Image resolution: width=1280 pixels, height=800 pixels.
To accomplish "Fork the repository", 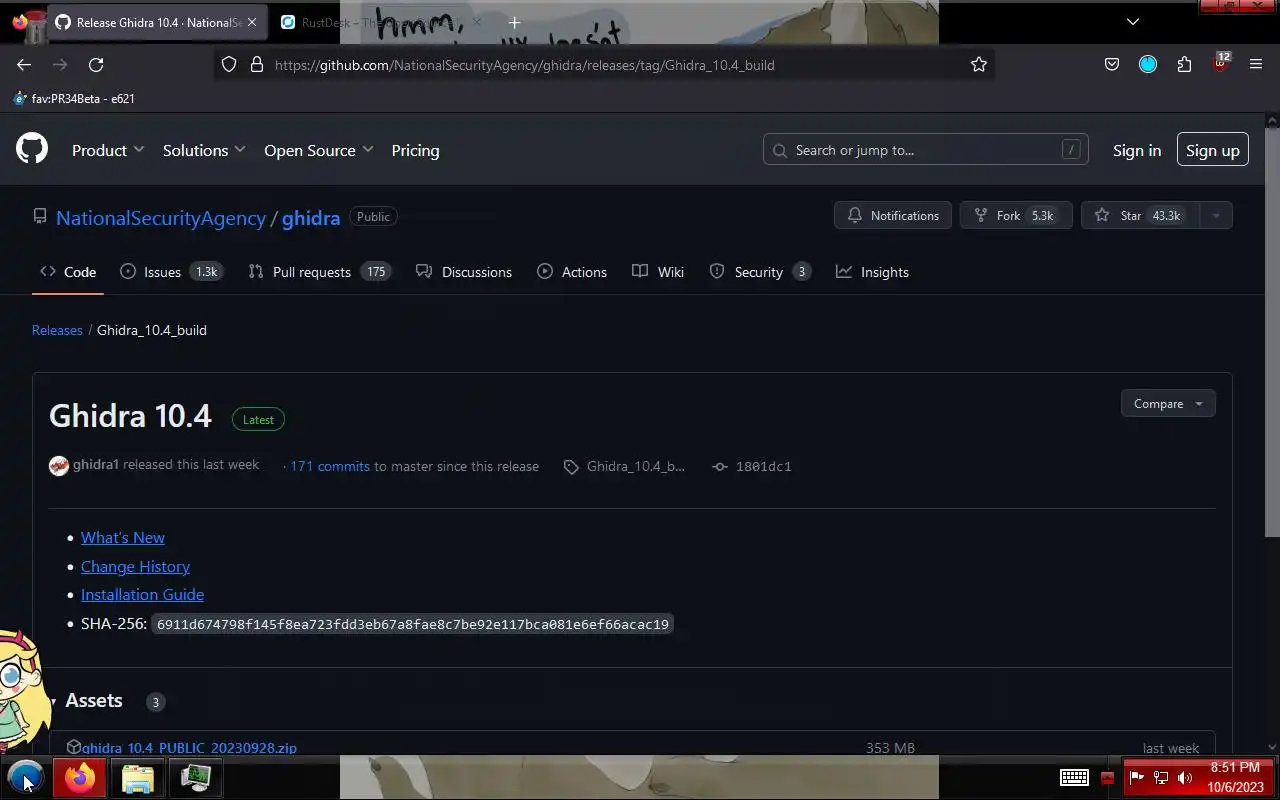I will [x=1016, y=216].
